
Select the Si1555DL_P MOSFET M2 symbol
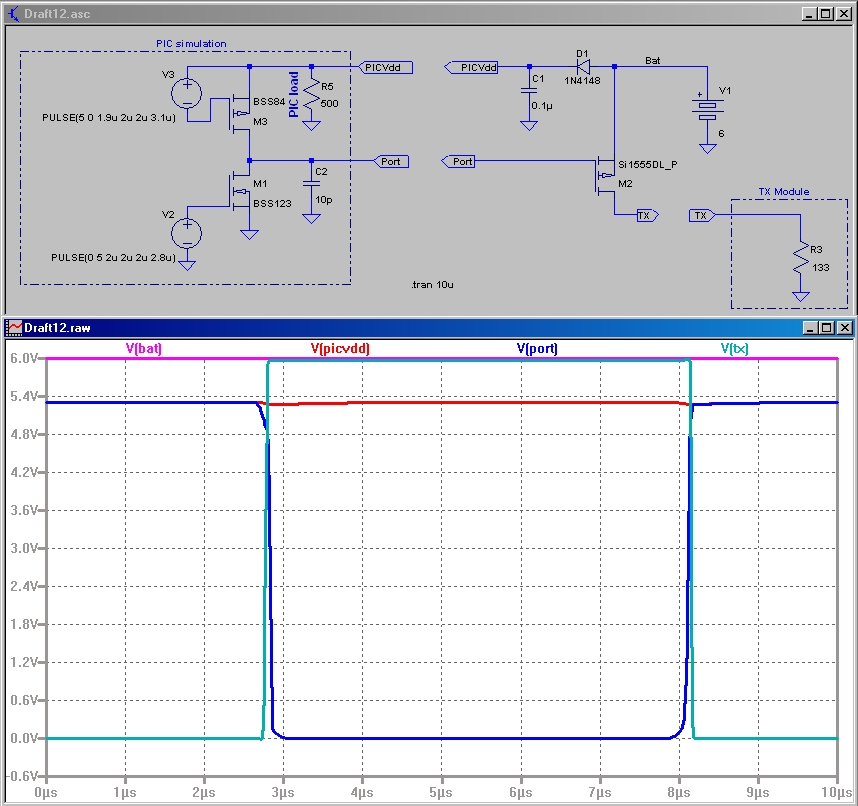[x=605, y=176]
